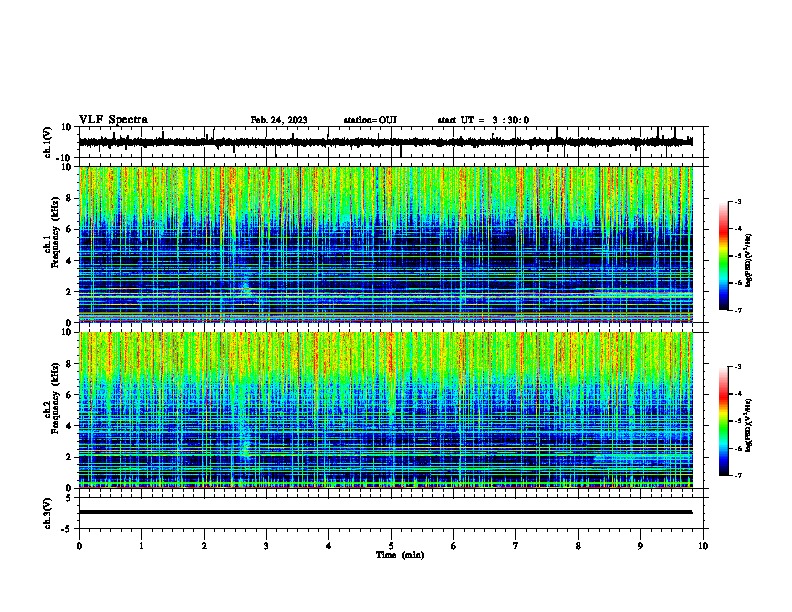The height and width of the screenshot is (612, 792).
Task: Click the 'VLF Spectra' title text
Action: (x=113, y=120)
